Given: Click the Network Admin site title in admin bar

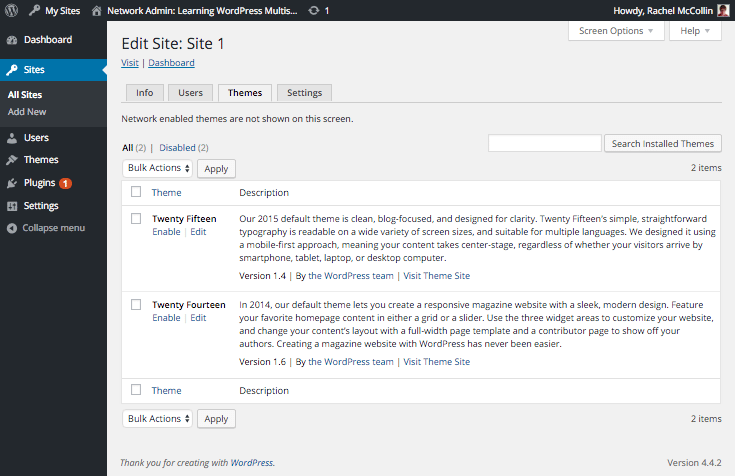Looking at the screenshot, I should (x=202, y=10).
